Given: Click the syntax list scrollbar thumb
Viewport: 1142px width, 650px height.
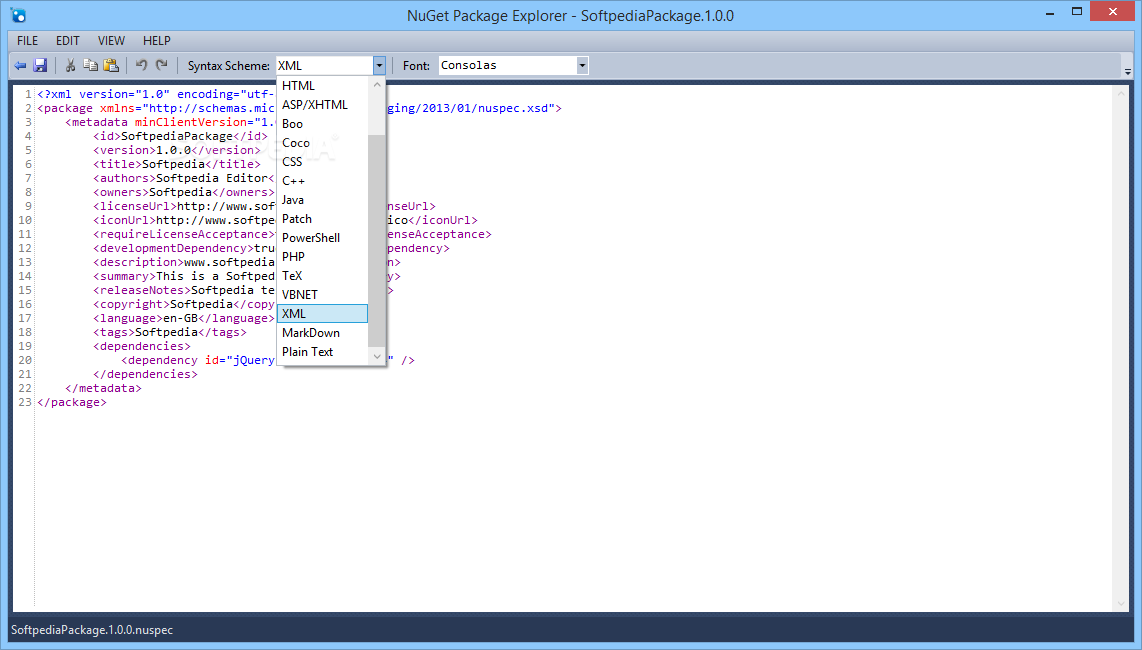Looking at the screenshot, I should pos(377,240).
